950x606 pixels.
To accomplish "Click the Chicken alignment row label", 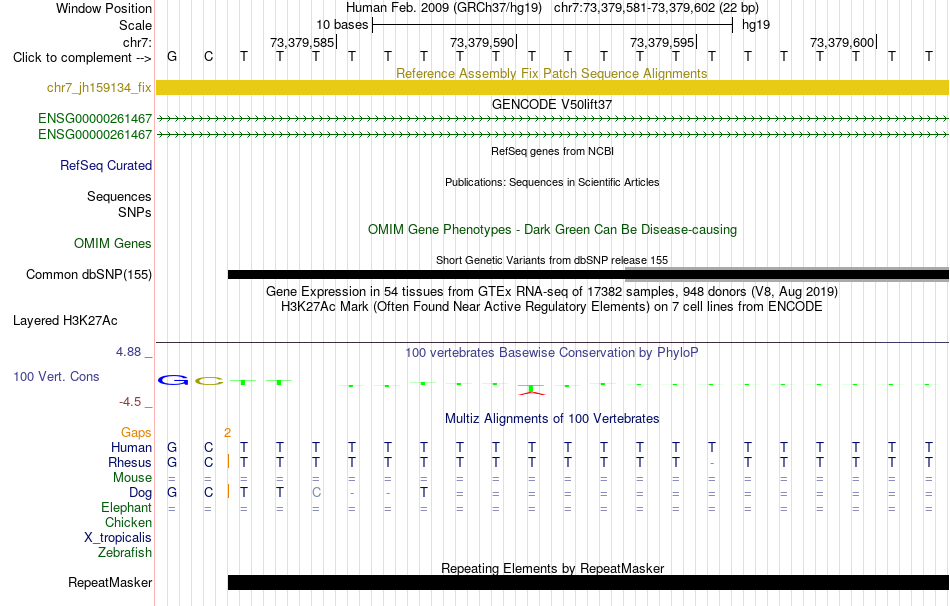I will coord(128,522).
